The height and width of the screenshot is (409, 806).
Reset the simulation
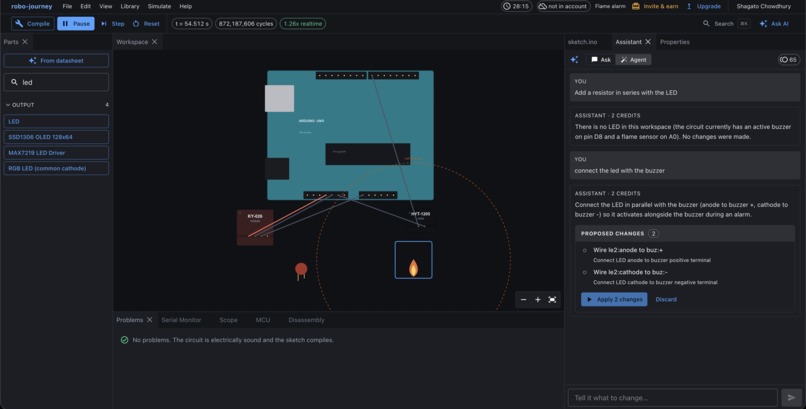point(146,24)
